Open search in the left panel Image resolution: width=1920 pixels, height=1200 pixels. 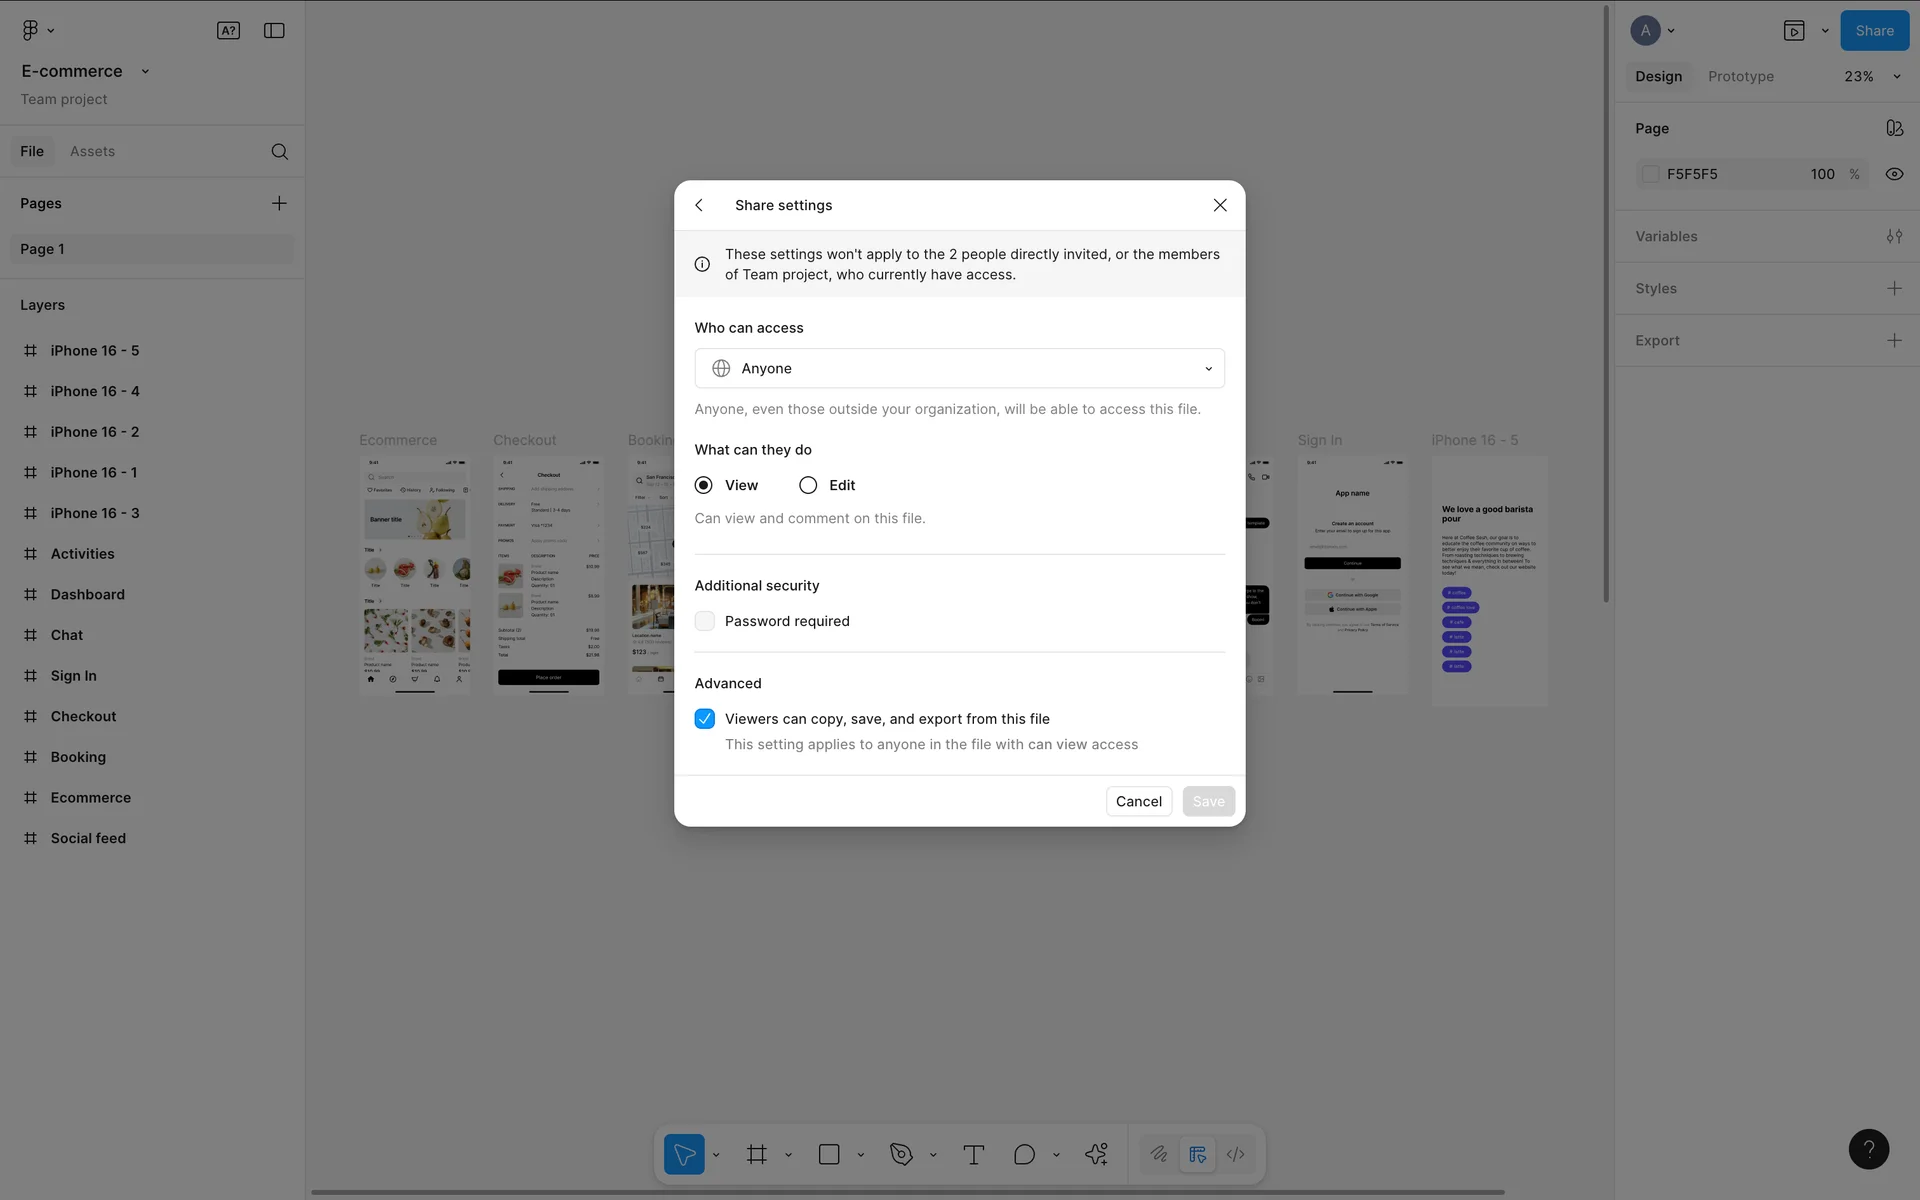click(280, 152)
